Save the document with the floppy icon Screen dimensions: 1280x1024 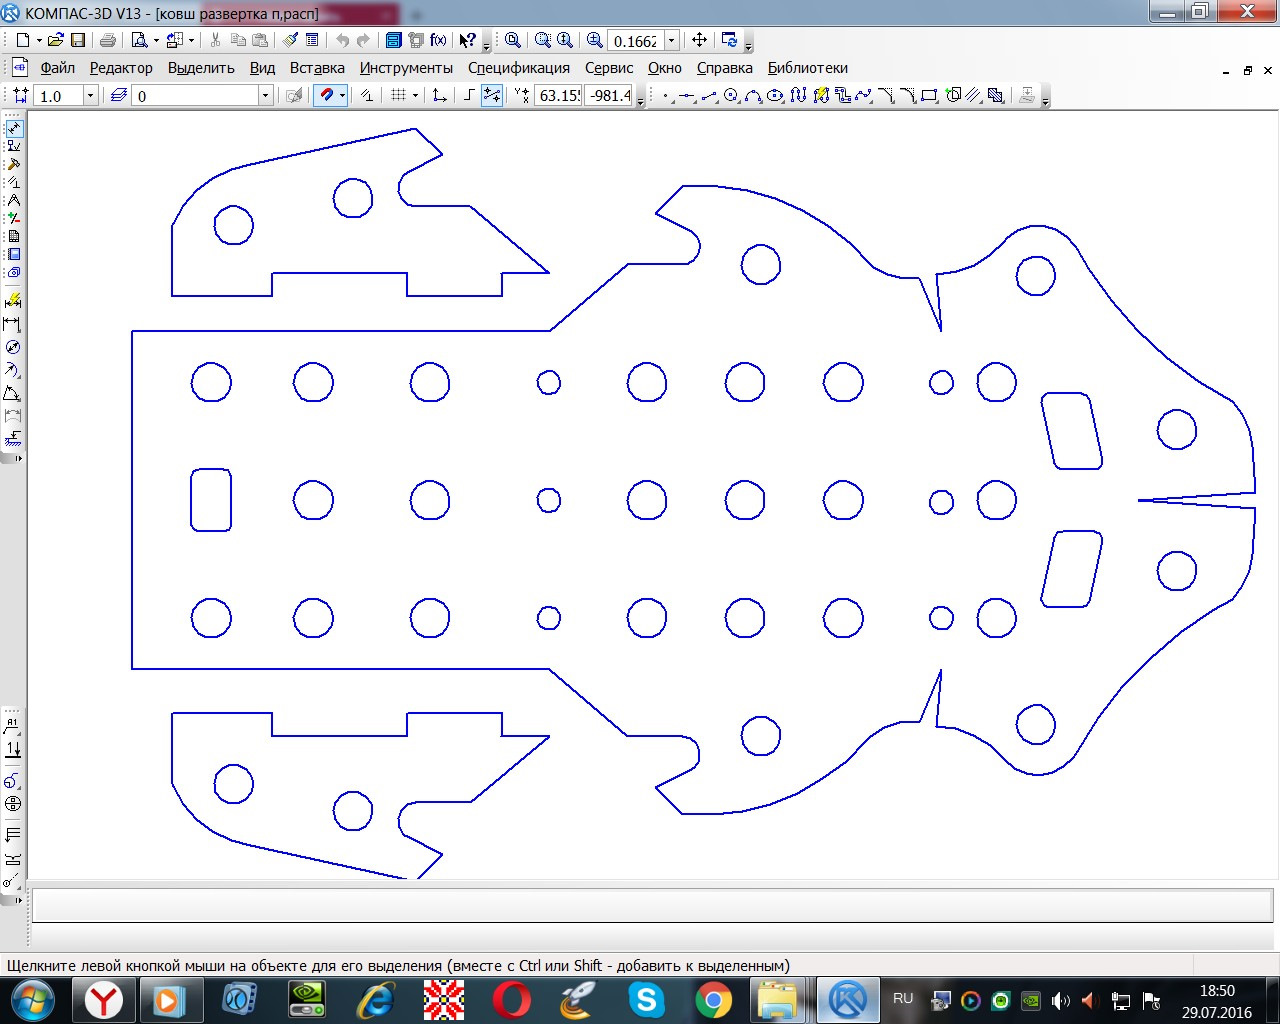tap(78, 40)
